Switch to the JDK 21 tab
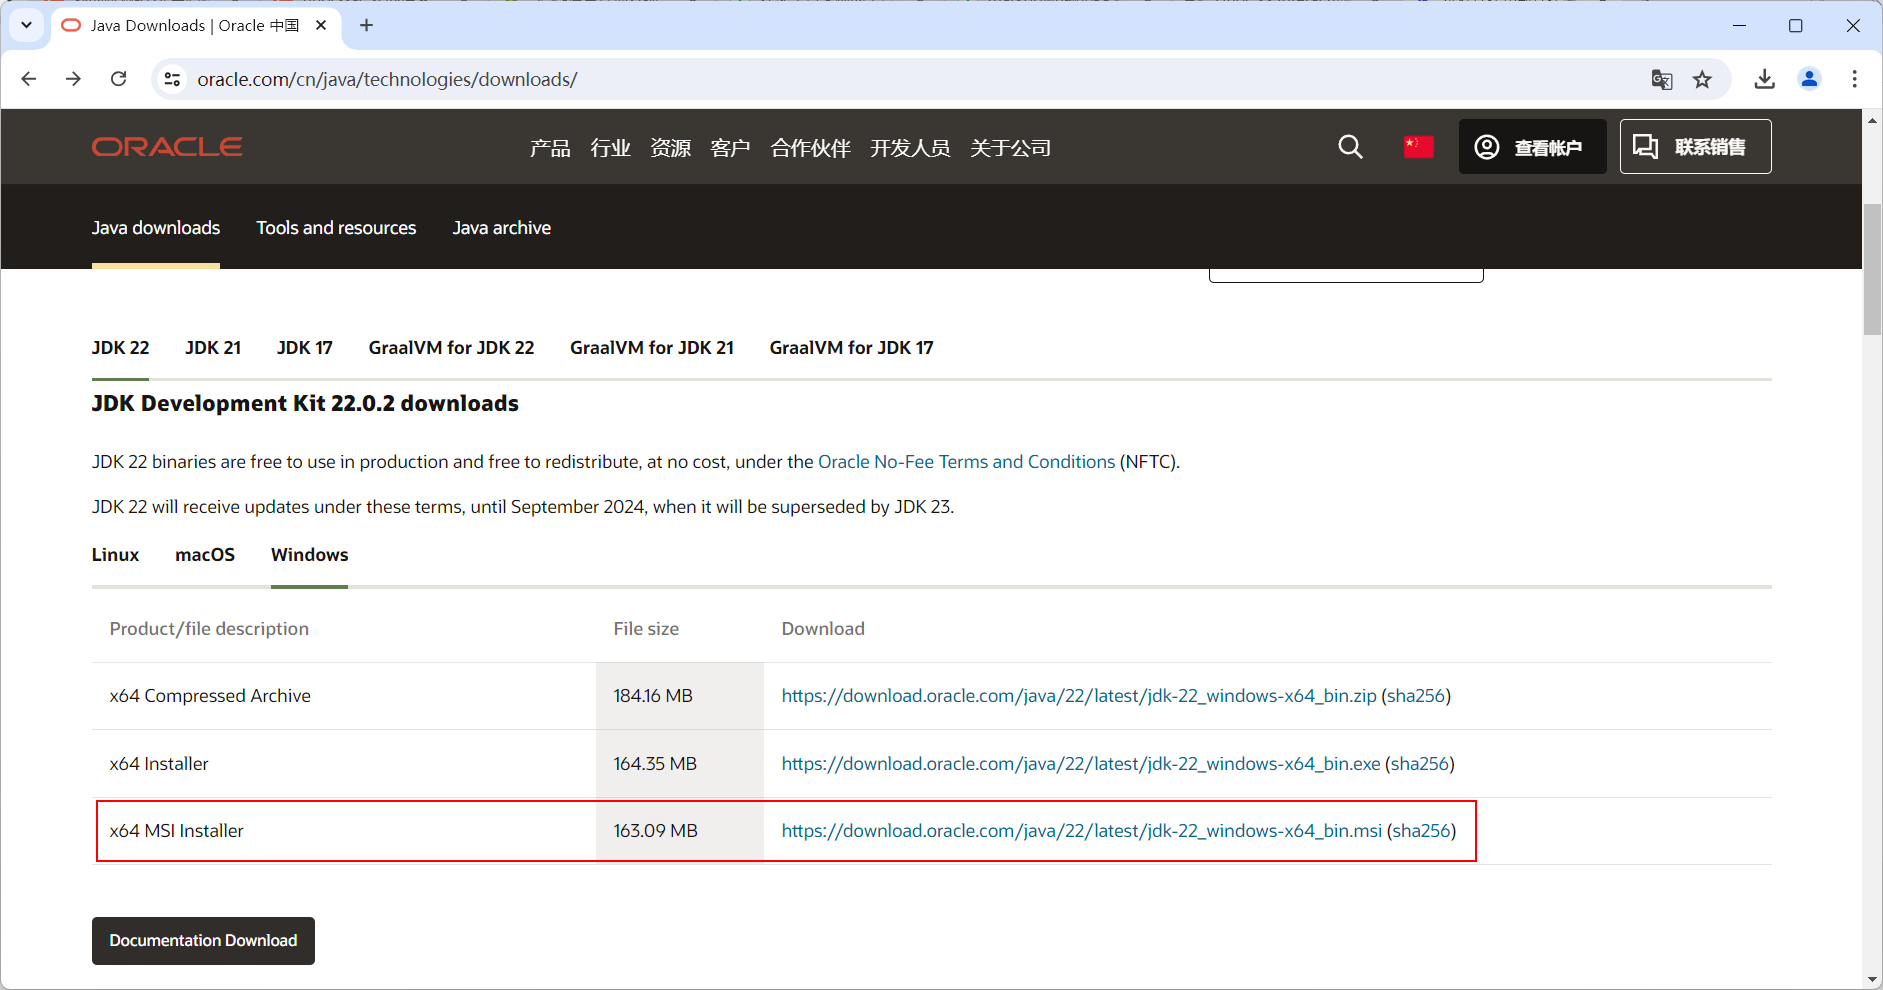Viewport: 1883px width, 990px height. pyautogui.click(x=213, y=348)
